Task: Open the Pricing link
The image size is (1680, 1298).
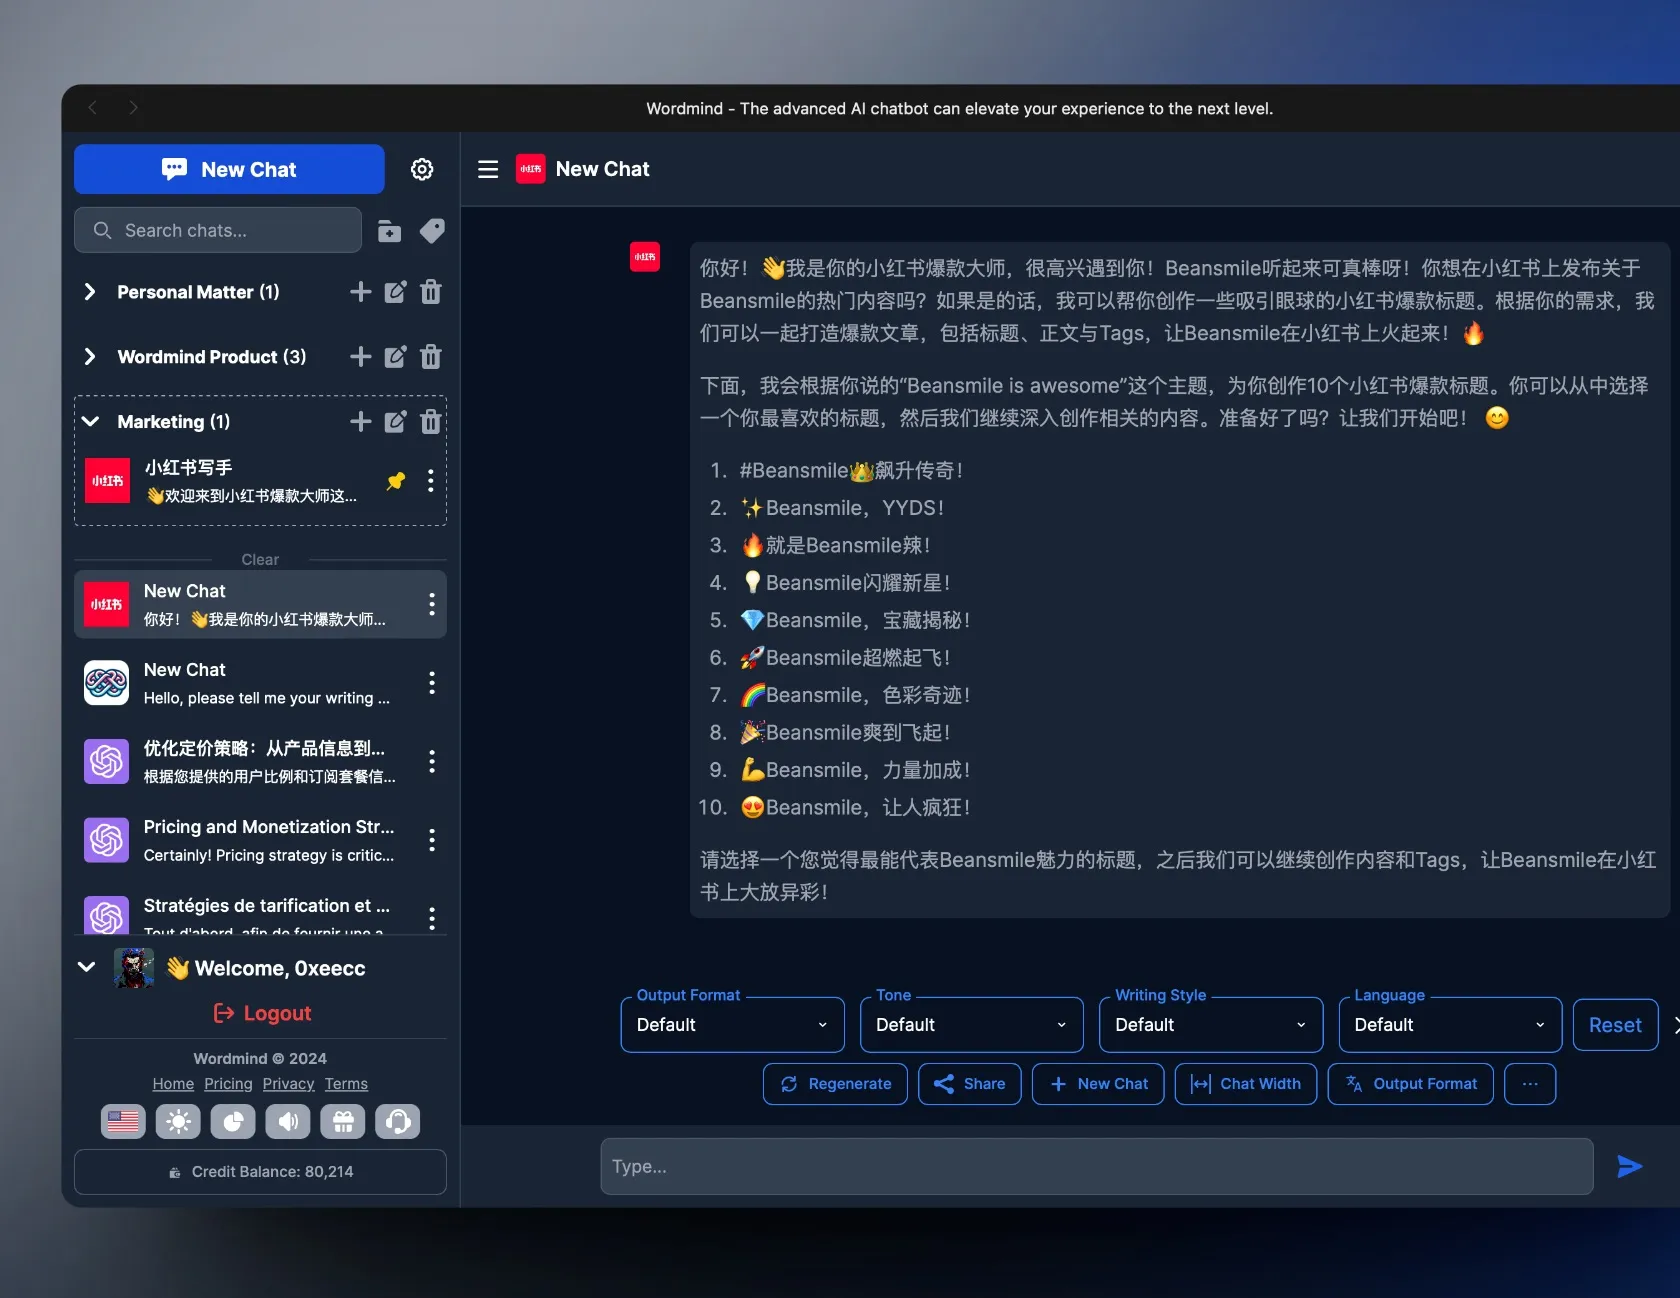Action: point(228,1083)
